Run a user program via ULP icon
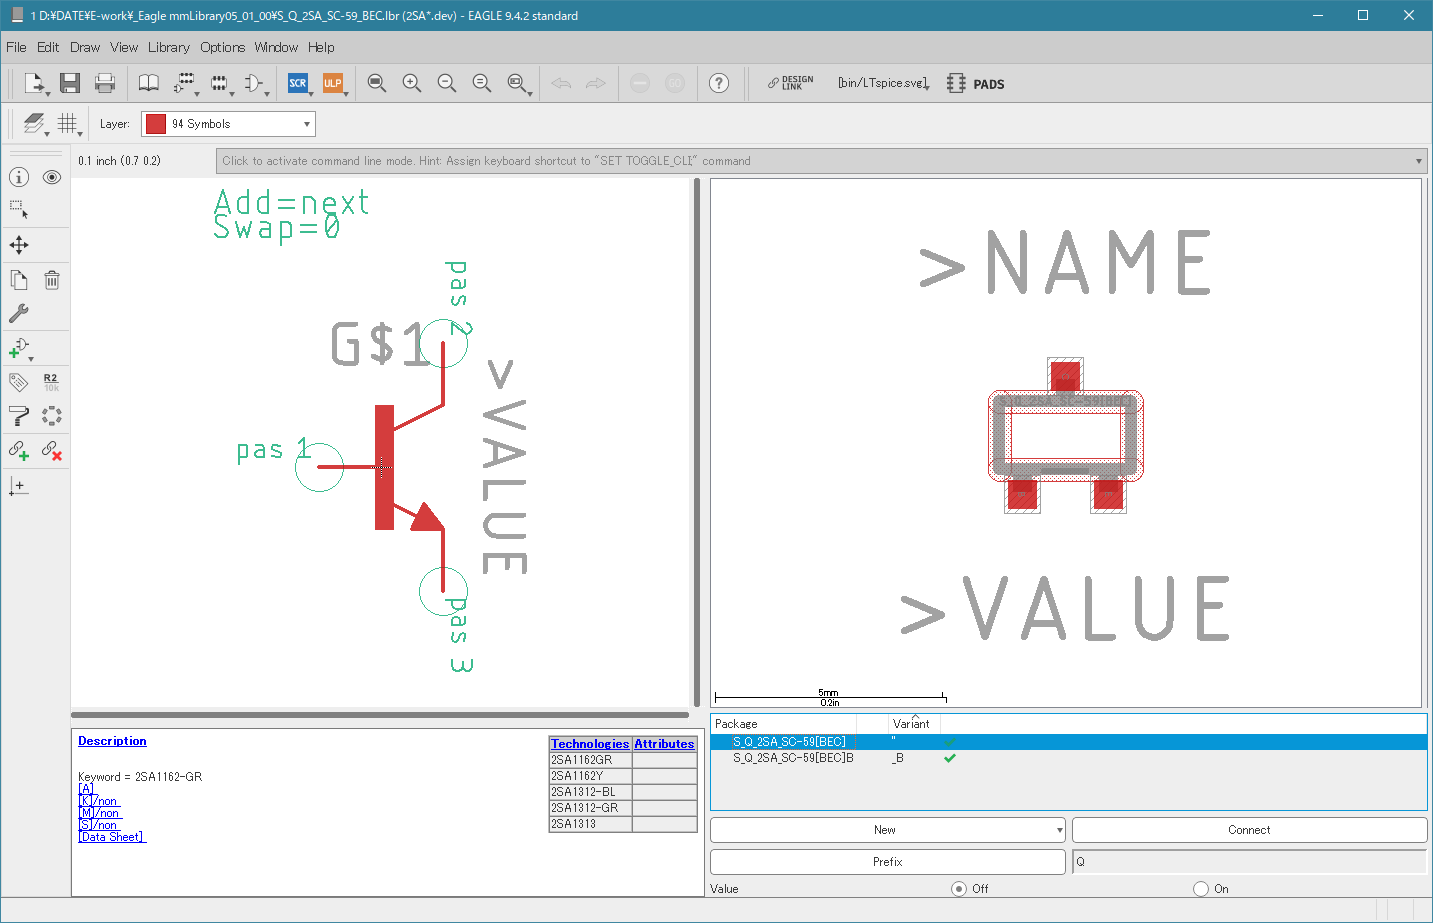This screenshot has height=923, width=1433. [332, 83]
